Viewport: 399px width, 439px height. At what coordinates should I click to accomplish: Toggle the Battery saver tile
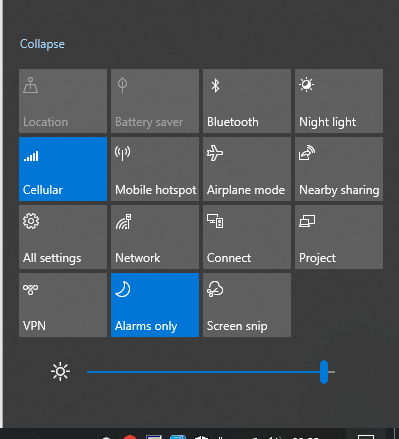coord(155,101)
